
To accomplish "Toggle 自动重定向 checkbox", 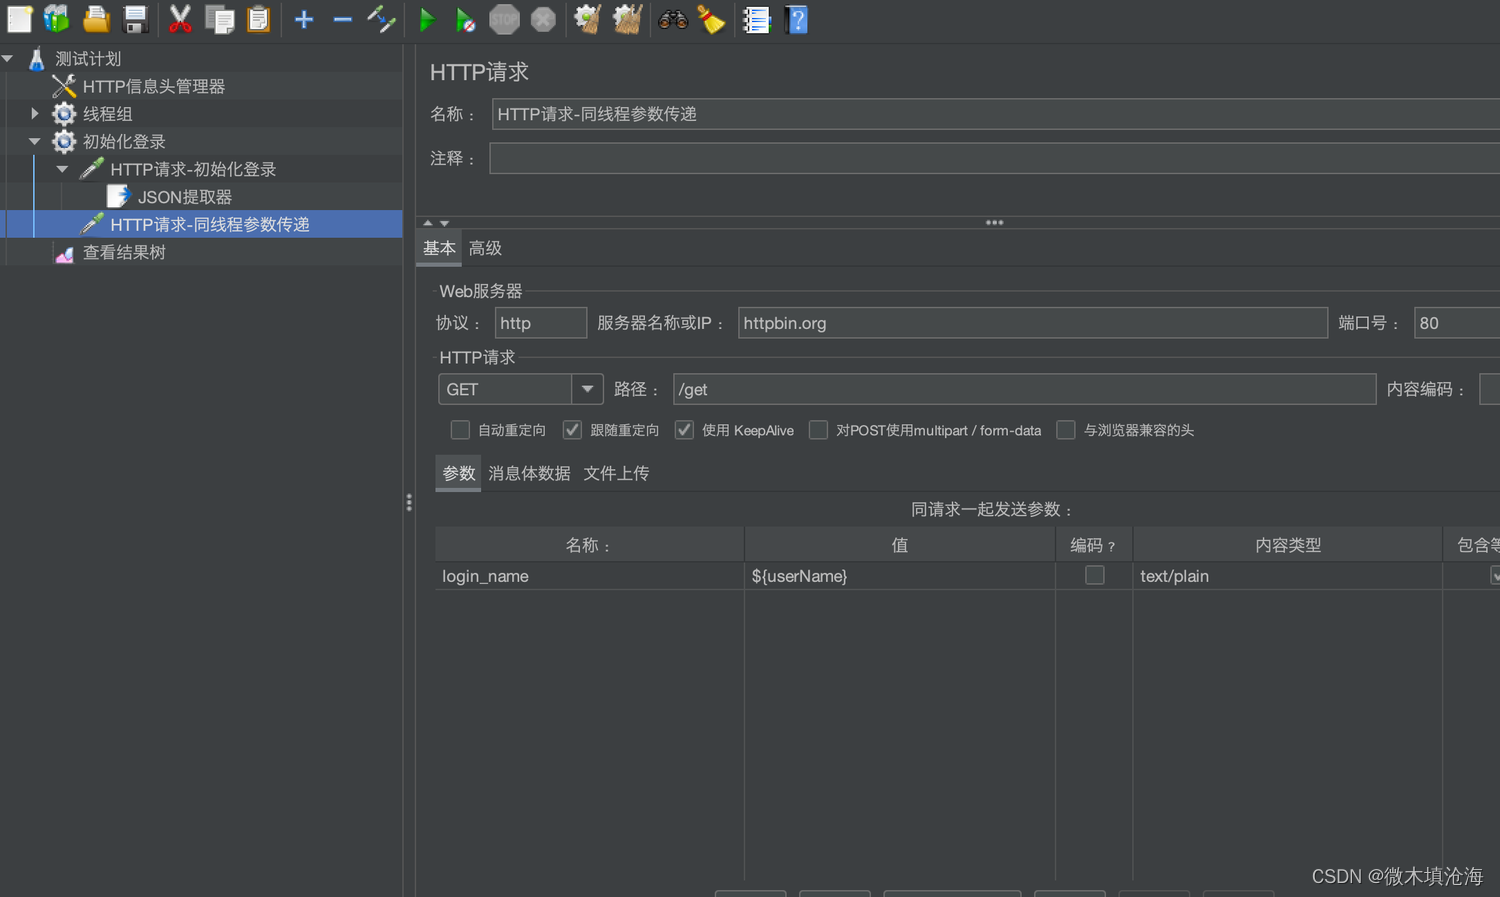I will pos(460,430).
